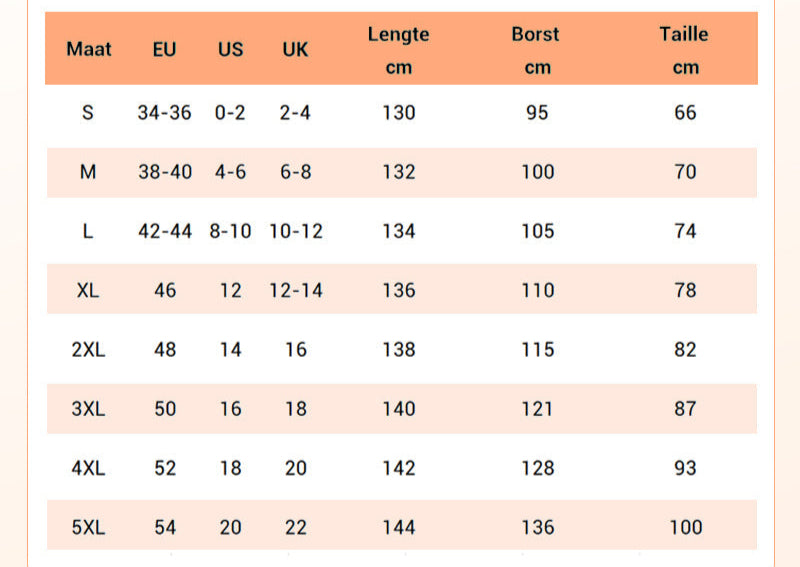800x567 pixels.
Task: Click the Lengte cm column header
Action: pos(398,50)
